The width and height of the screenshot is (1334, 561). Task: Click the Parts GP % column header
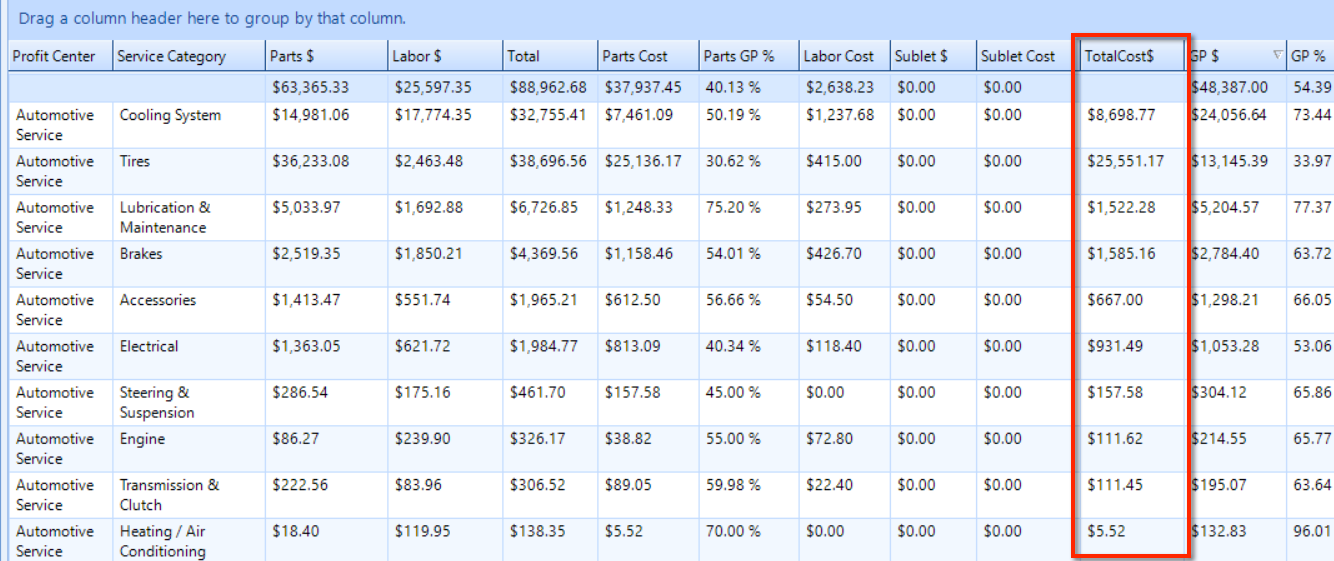748,56
